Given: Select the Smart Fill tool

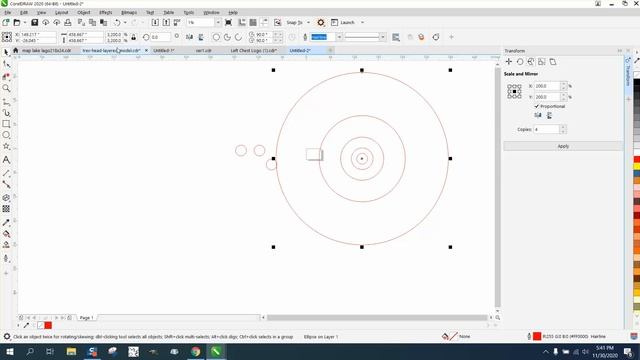Looking at the screenshot, I should [6, 245].
